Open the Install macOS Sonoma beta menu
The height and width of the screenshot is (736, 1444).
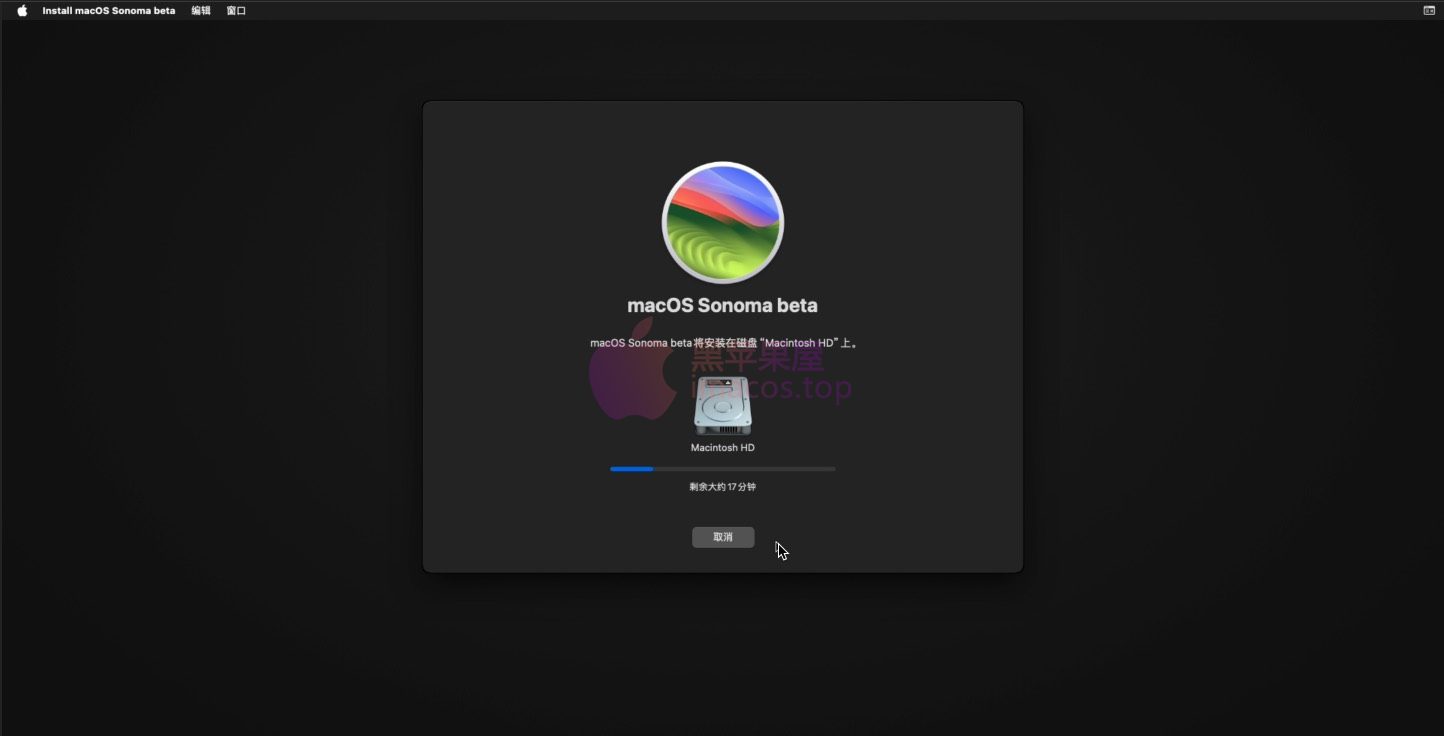pyautogui.click(x=108, y=10)
